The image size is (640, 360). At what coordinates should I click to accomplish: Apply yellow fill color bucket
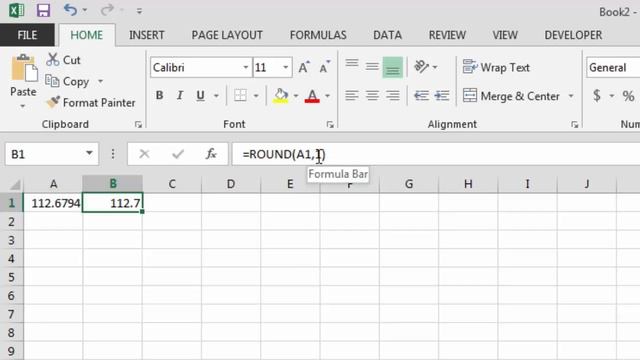pyautogui.click(x=281, y=96)
